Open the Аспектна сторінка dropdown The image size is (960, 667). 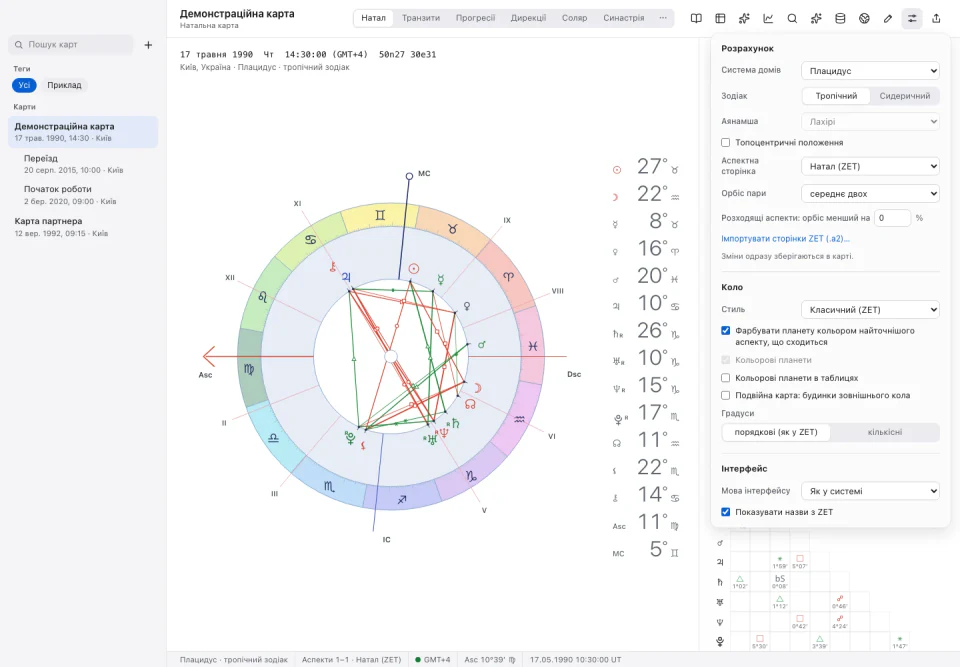870,166
